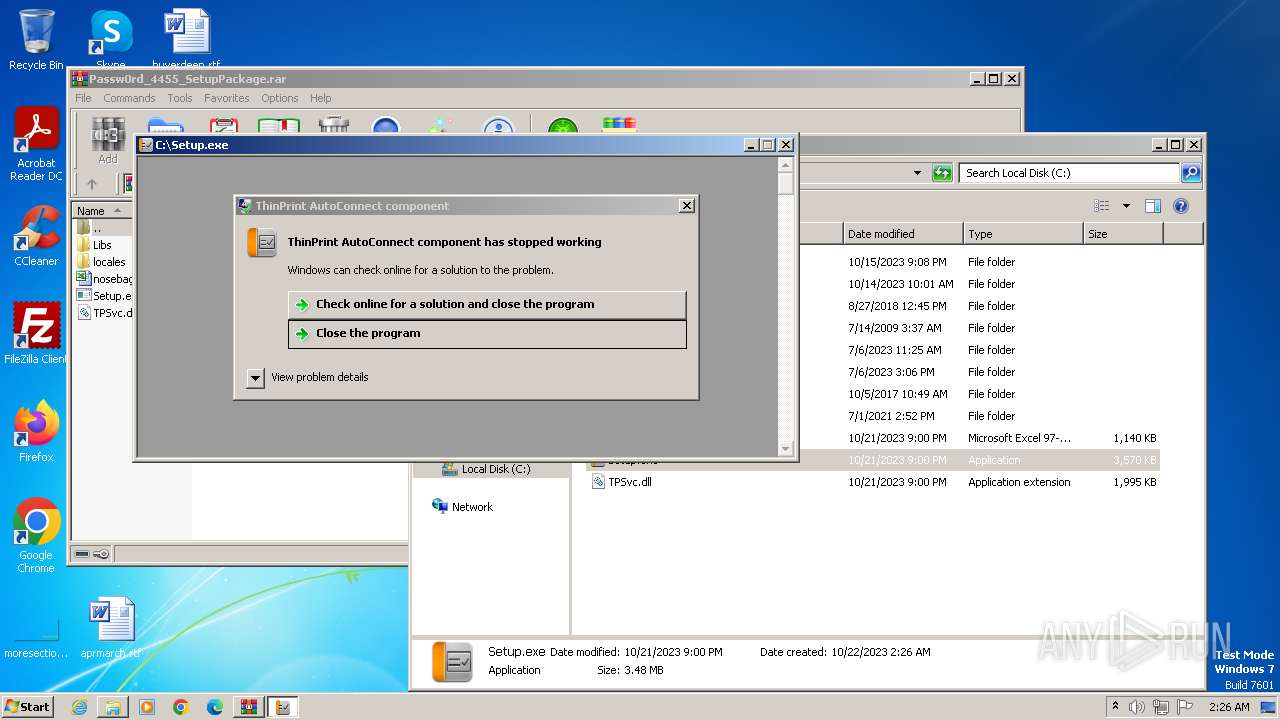
Task: Open Internet Explorer from the taskbar
Action: 79,707
